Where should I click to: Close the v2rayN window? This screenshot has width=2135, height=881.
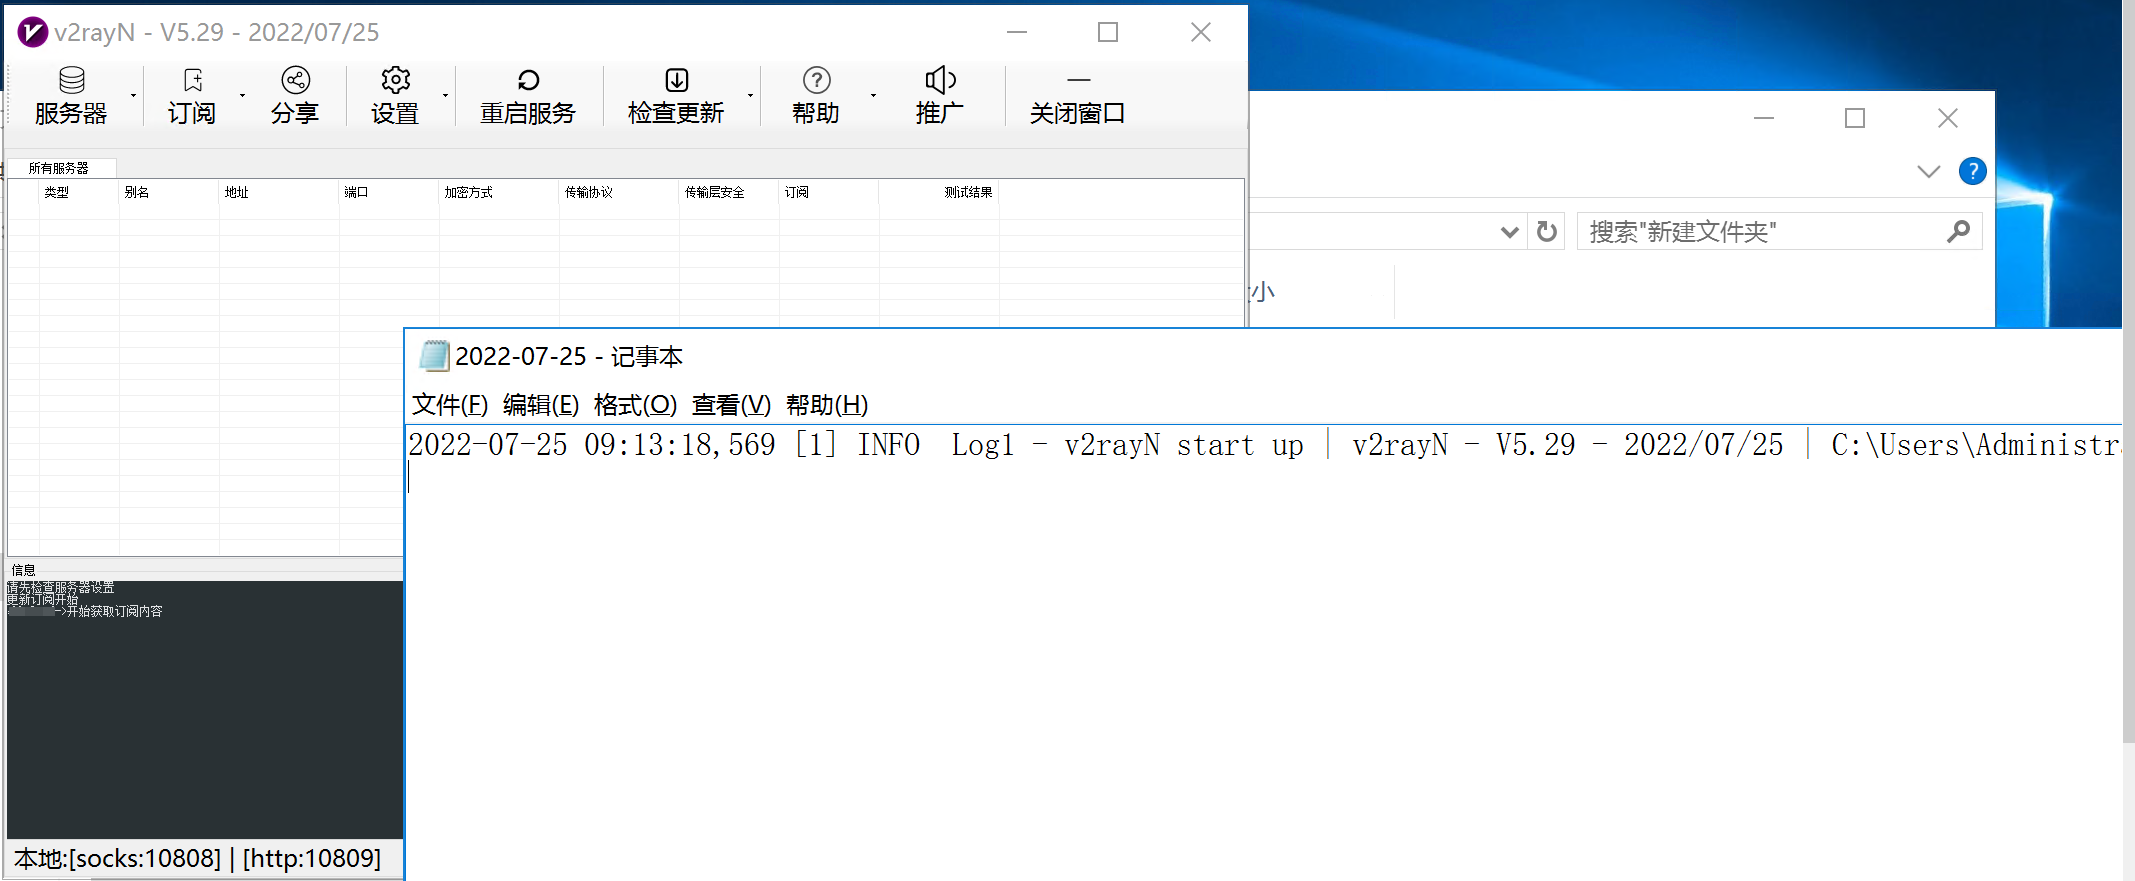(1201, 32)
